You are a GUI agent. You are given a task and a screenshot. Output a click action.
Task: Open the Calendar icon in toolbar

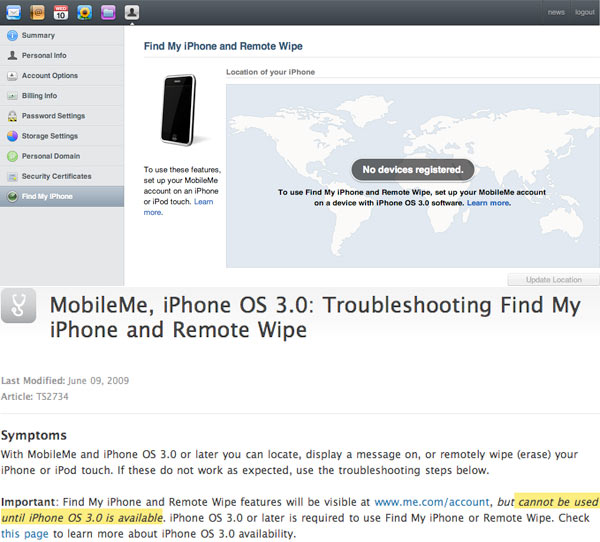[x=61, y=12]
